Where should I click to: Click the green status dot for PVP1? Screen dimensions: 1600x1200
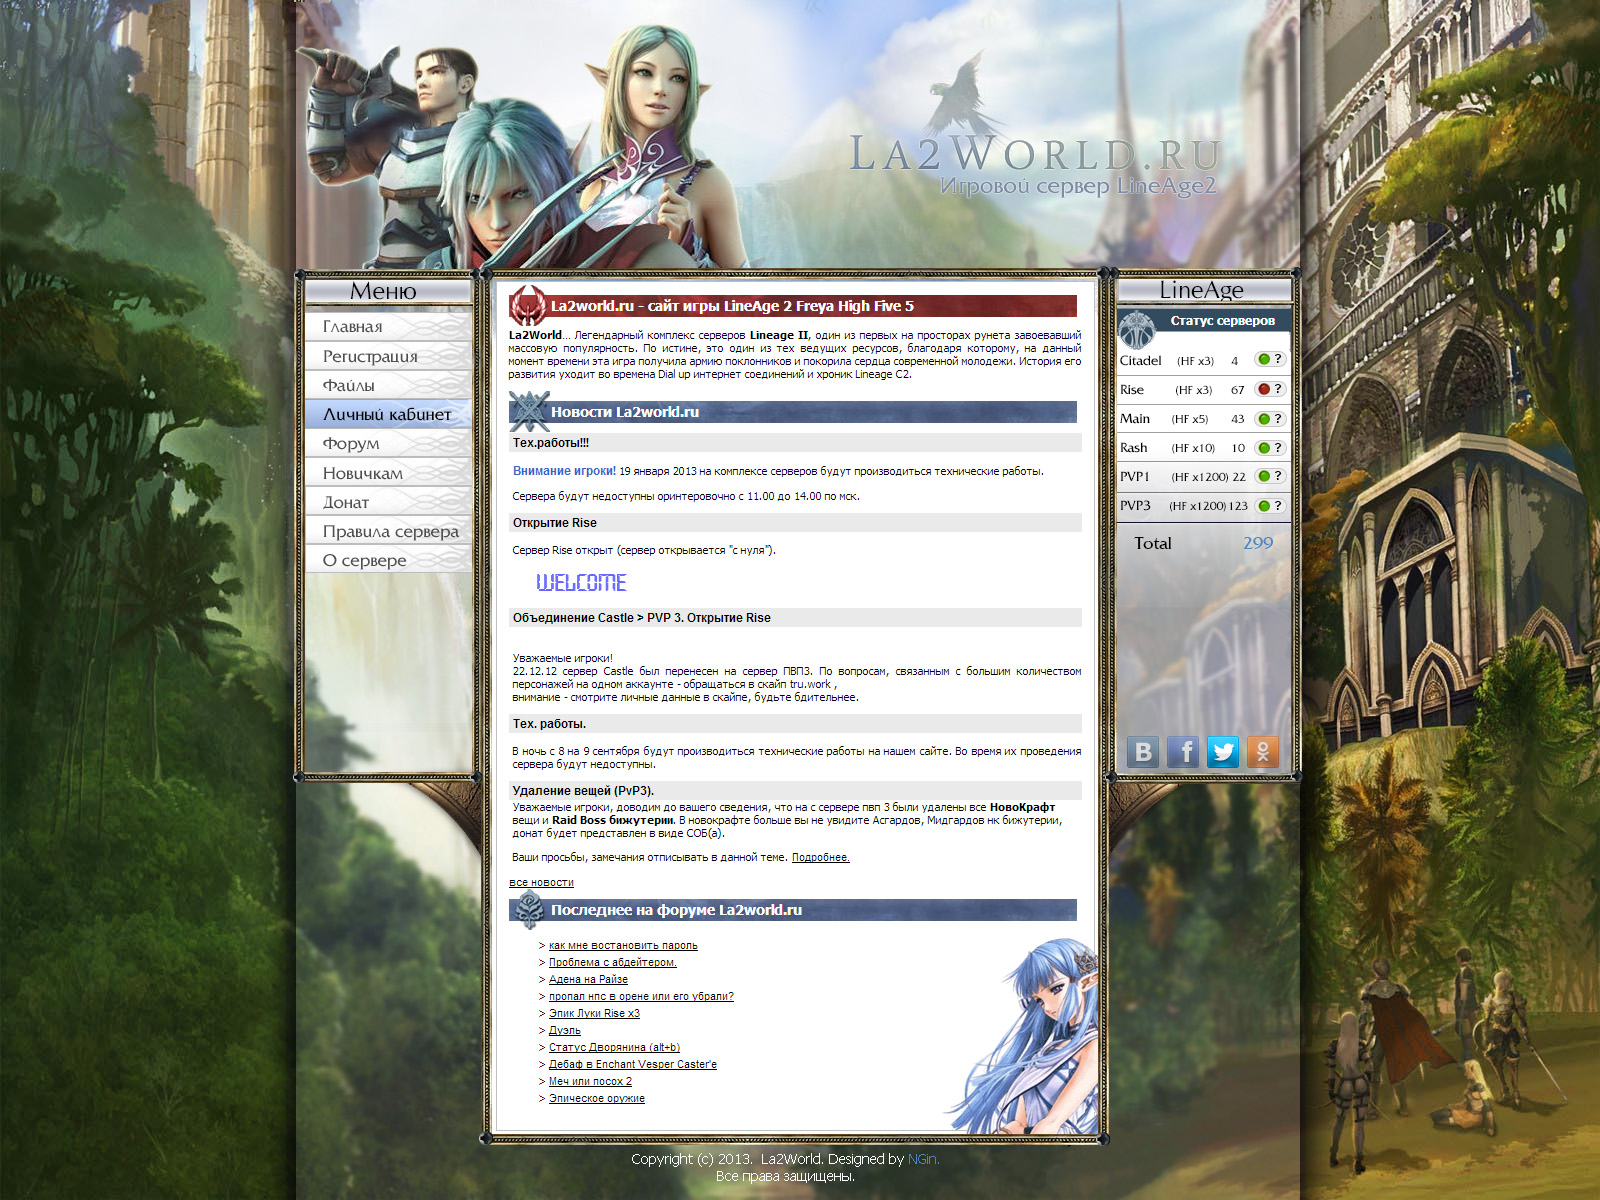1264,476
